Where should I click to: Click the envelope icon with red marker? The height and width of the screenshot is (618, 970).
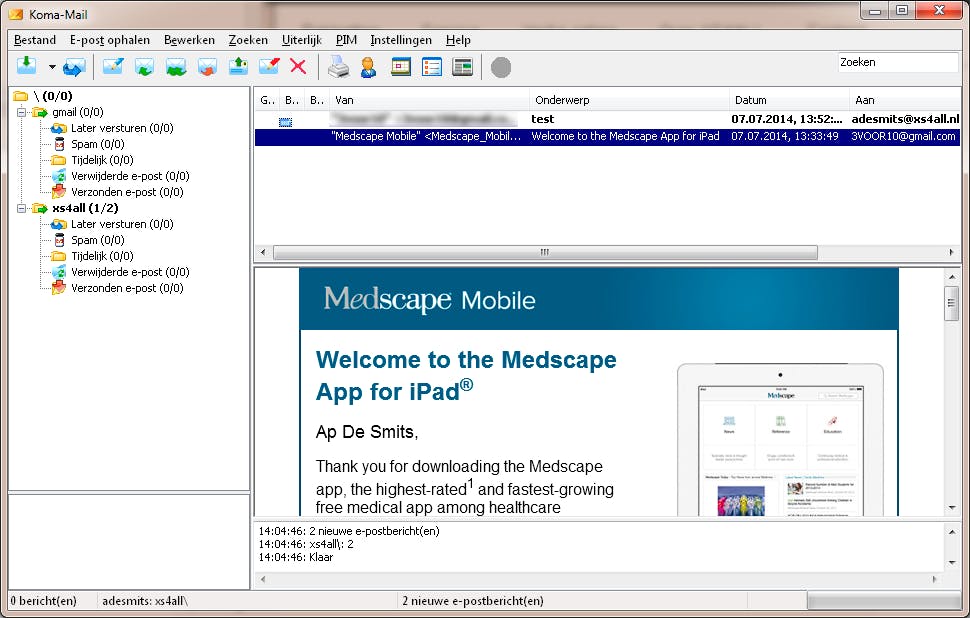pos(269,66)
